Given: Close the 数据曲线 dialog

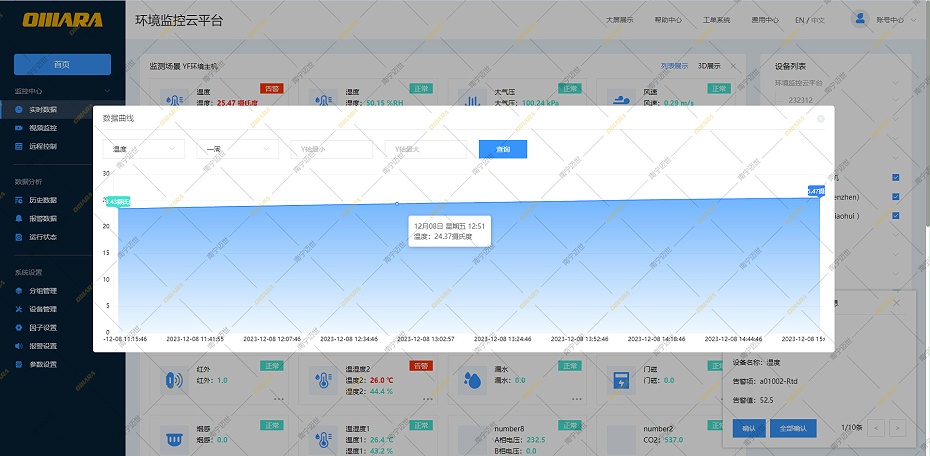Looking at the screenshot, I should point(821,118).
